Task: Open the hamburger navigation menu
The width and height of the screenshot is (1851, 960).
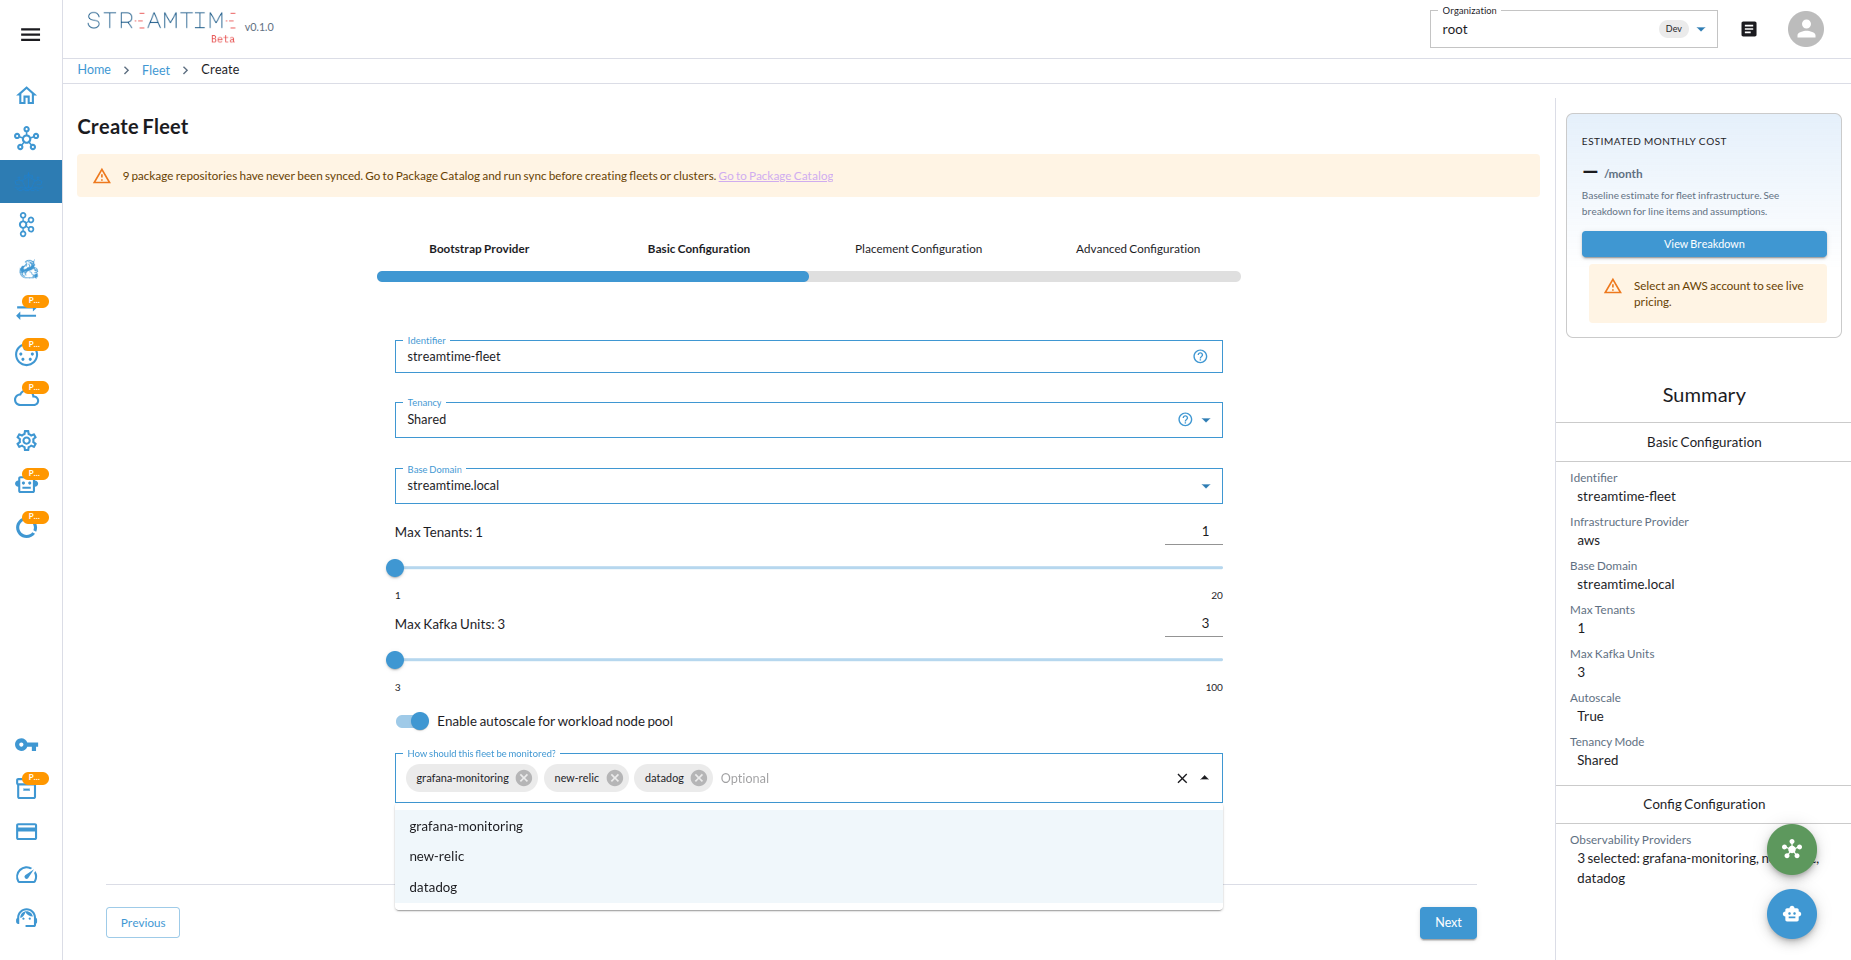Action: pyautogui.click(x=31, y=35)
